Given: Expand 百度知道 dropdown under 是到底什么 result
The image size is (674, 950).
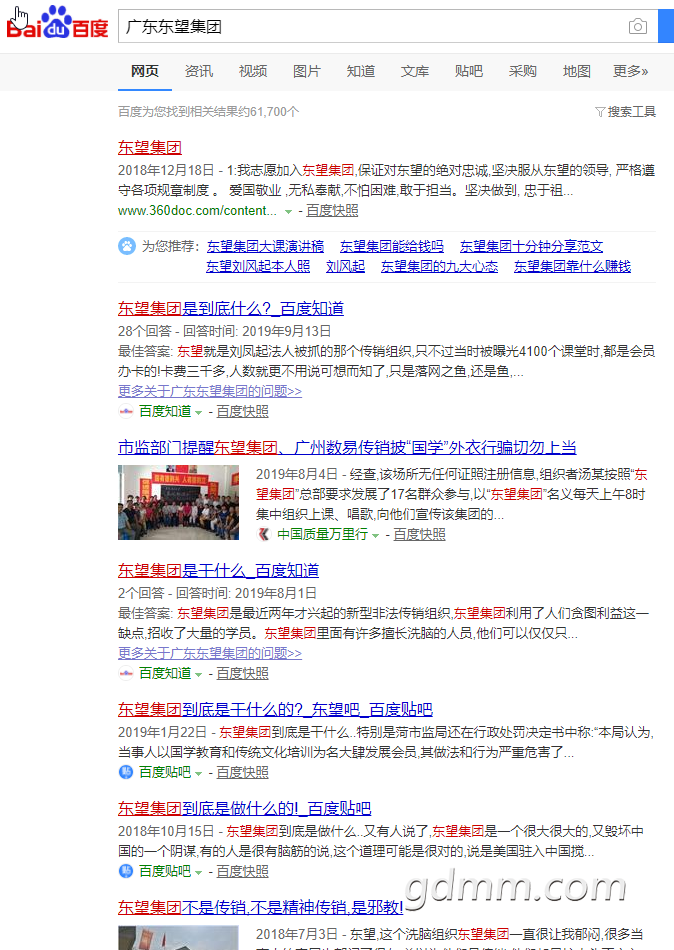Looking at the screenshot, I should pos(198,413).
